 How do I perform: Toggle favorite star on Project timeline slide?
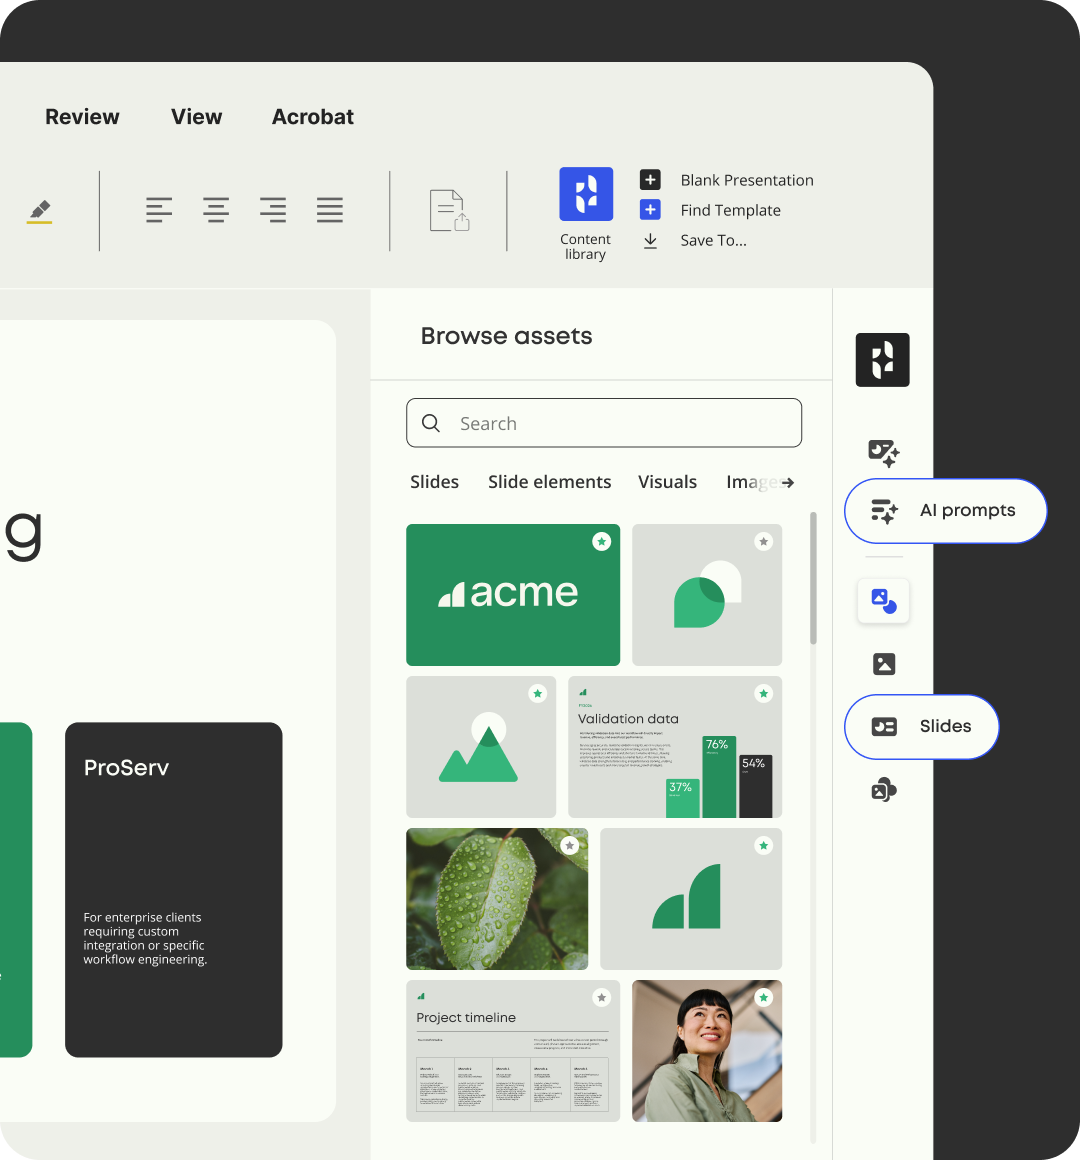(601, 997)
